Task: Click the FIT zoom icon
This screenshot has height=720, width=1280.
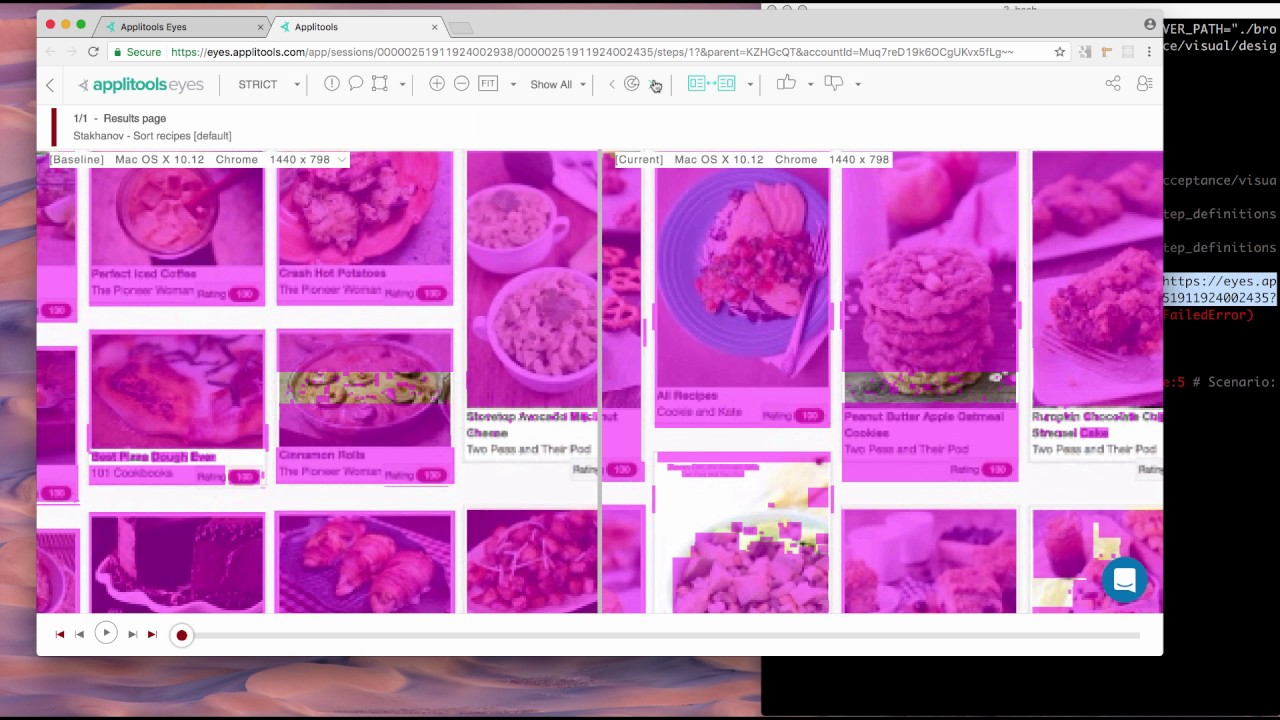Action: pos(488,84)
